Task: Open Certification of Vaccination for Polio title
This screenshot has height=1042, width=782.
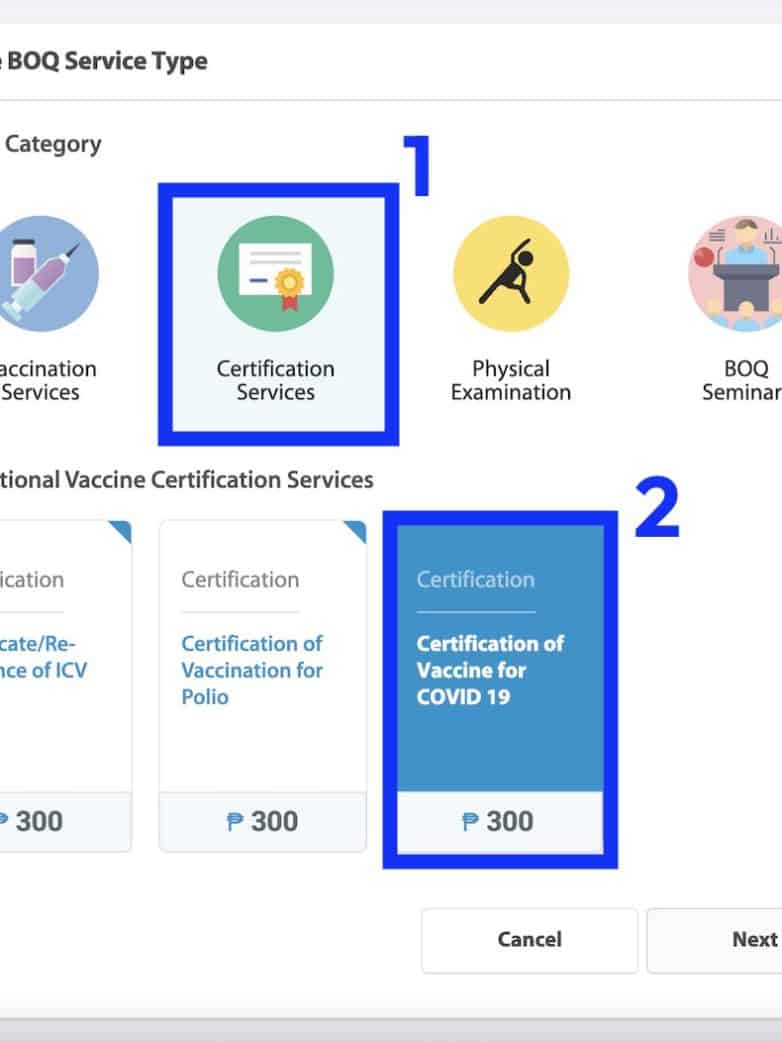Action: point(252,669)
